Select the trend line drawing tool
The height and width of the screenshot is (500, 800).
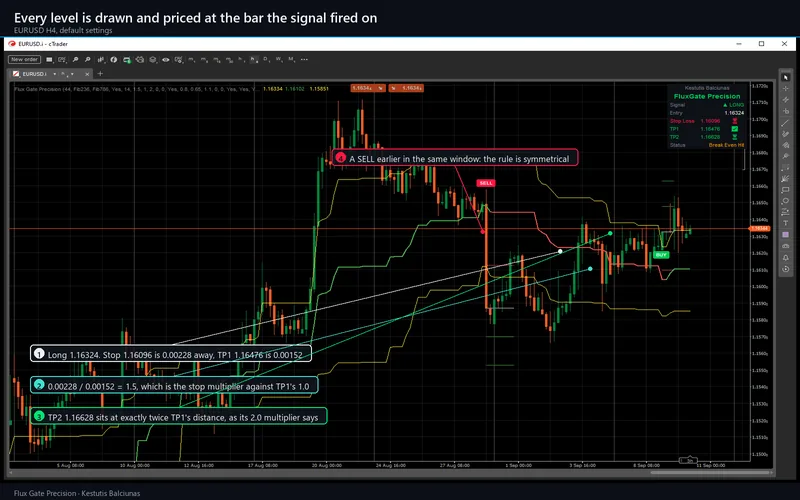click(x=785, y=123)
